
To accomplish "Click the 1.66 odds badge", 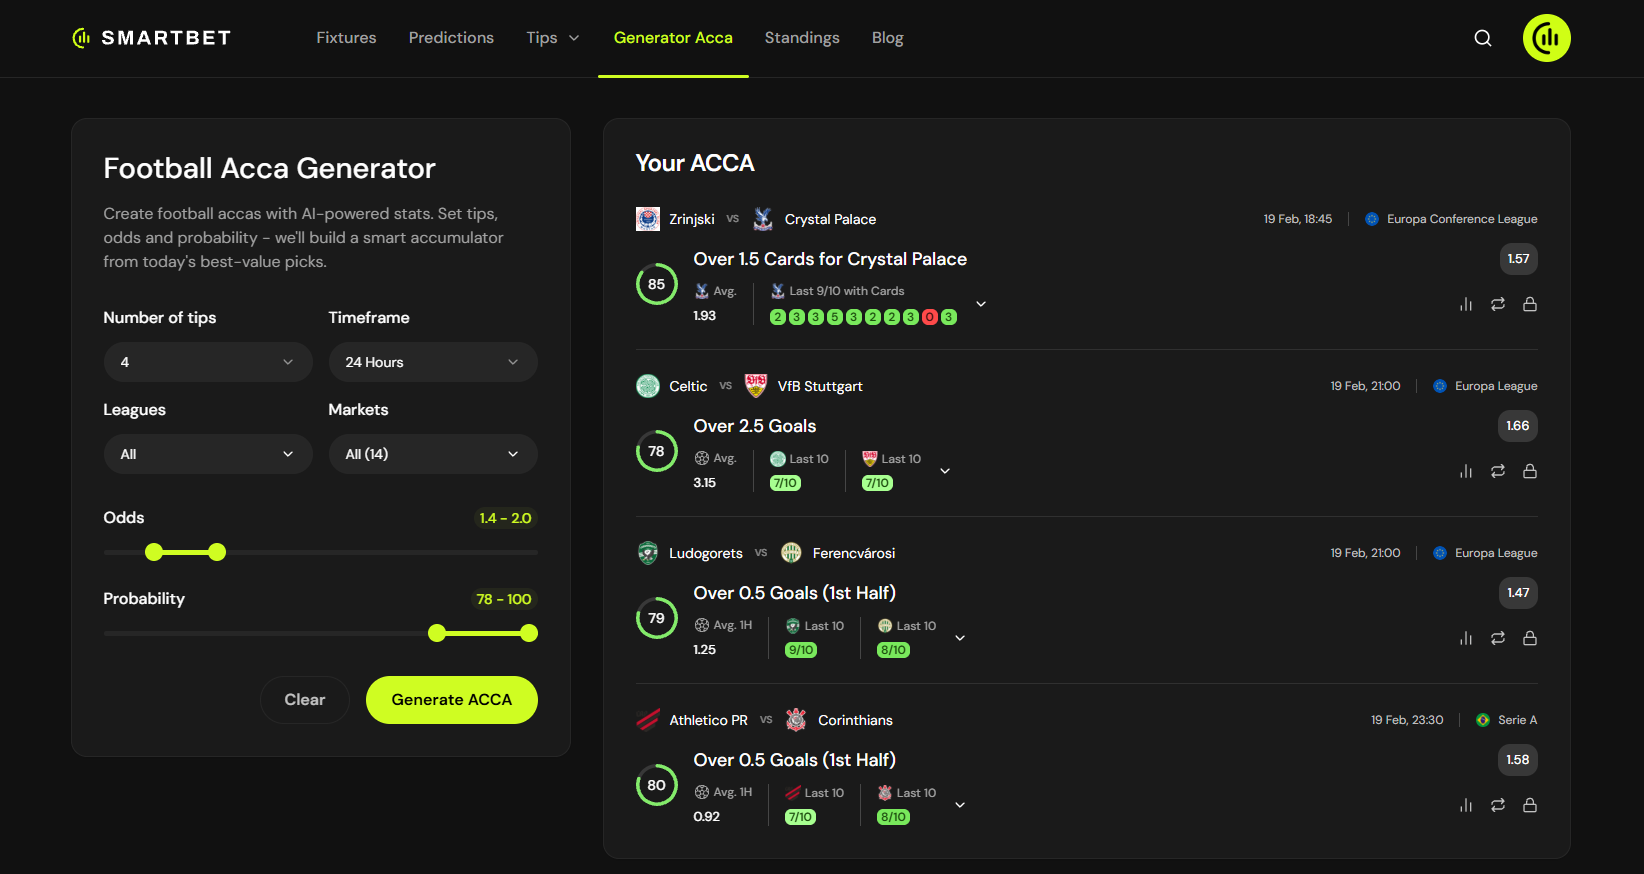I will click(x=1518, y=426).
